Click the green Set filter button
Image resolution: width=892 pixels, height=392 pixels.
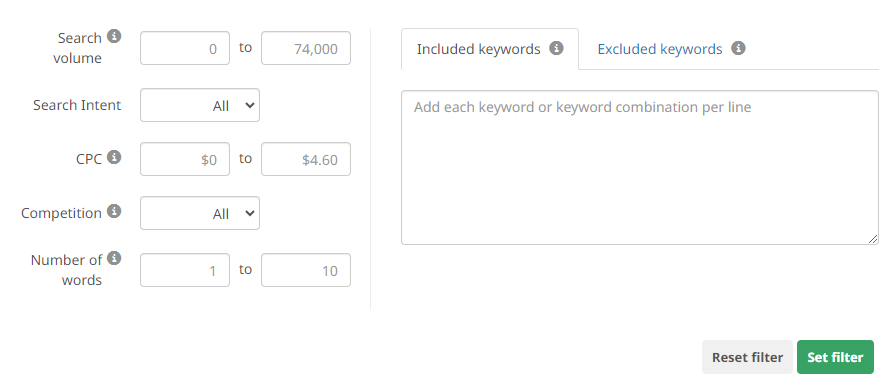[x=835, y=357]
